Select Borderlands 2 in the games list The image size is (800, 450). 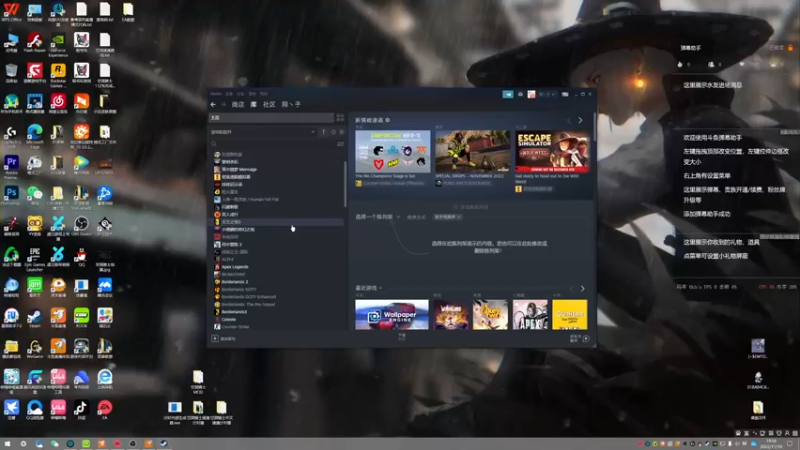(x=234, y=282)
